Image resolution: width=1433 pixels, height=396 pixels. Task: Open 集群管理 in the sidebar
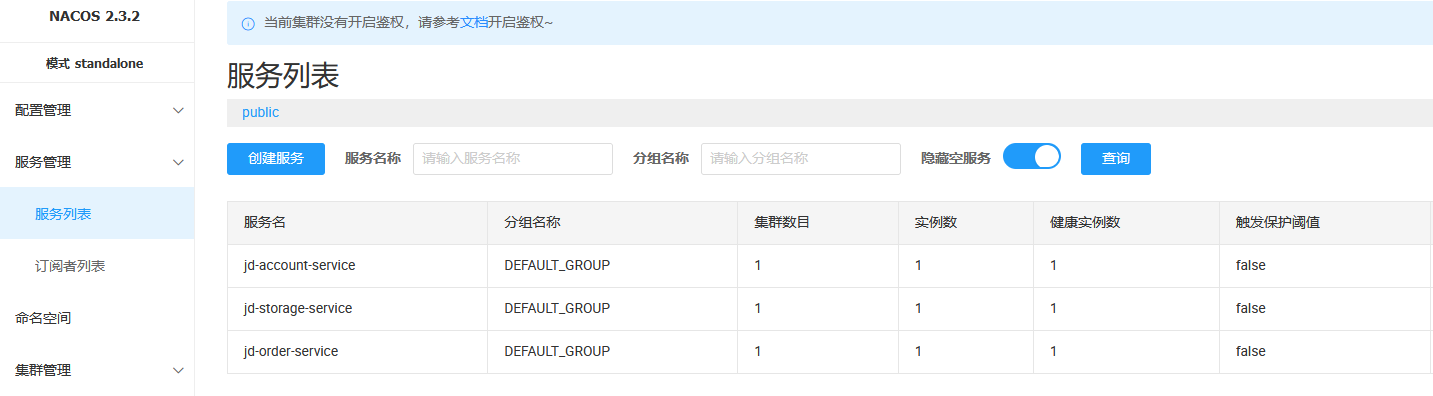[43, 370]
